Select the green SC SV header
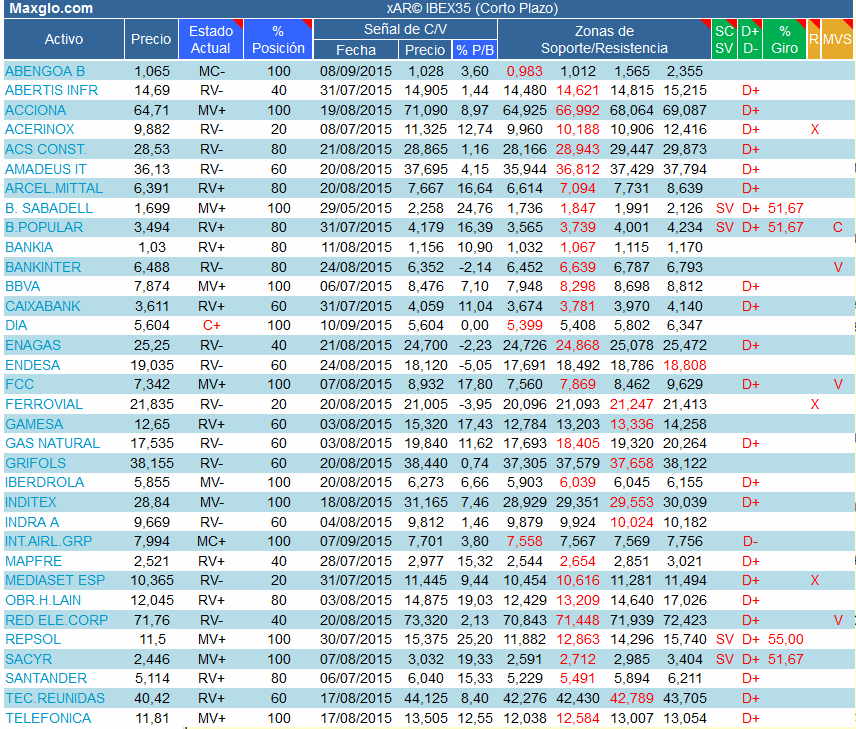The image size is (856, 729). (724, 40)
